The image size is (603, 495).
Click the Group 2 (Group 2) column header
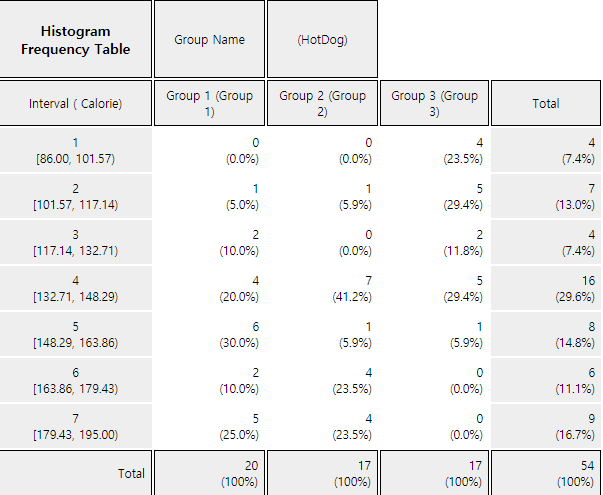[x=322, y=103]
